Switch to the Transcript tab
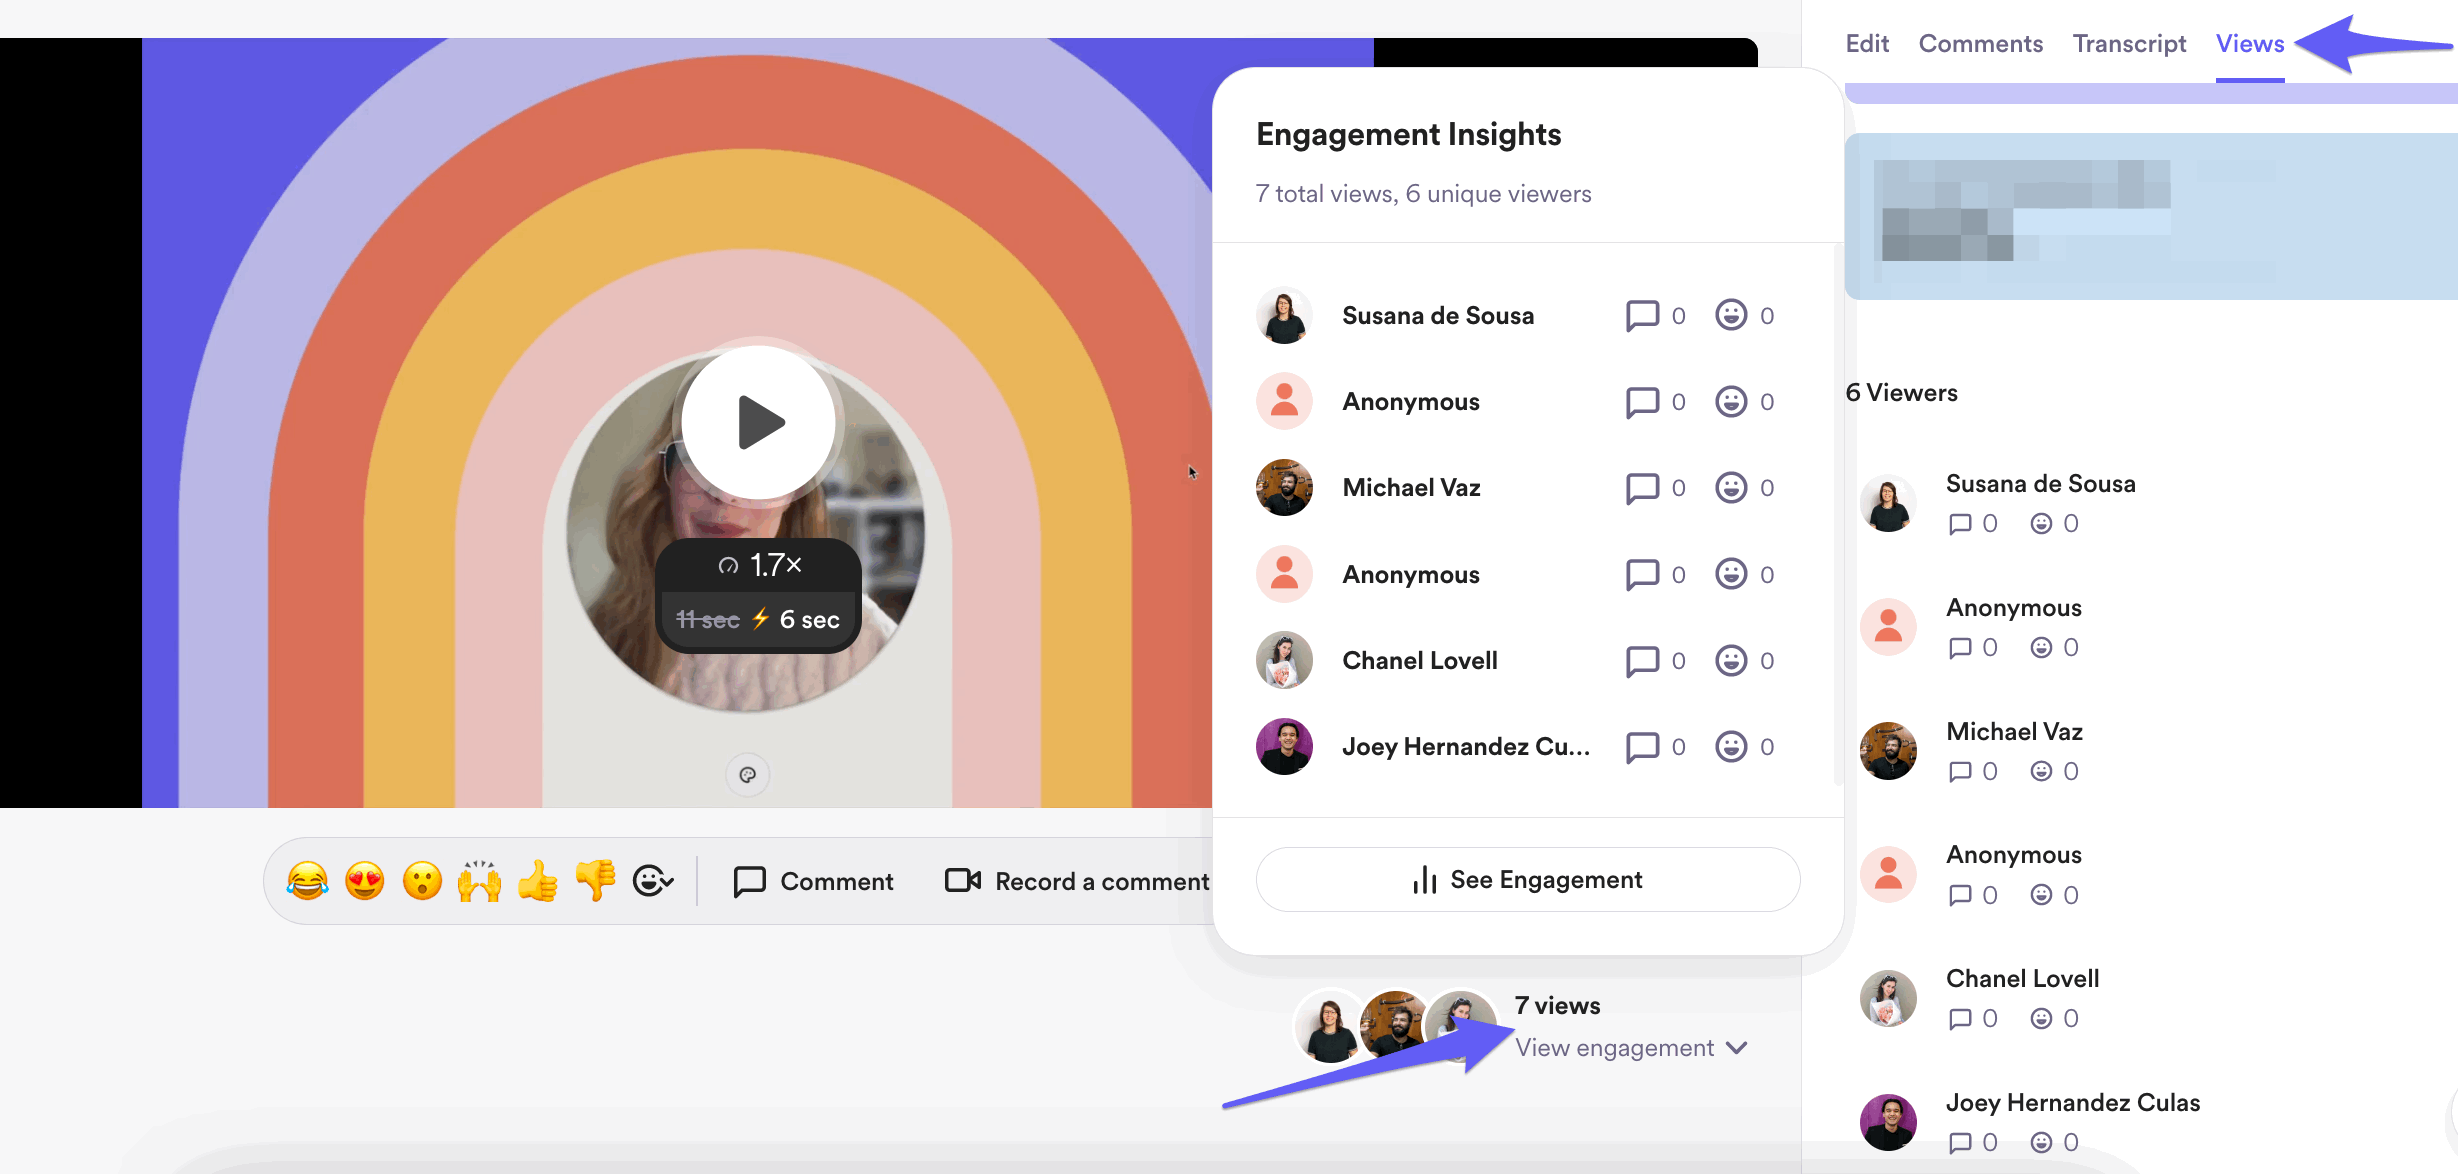Viewport: 2458px width, 1174px height. 2129,44
